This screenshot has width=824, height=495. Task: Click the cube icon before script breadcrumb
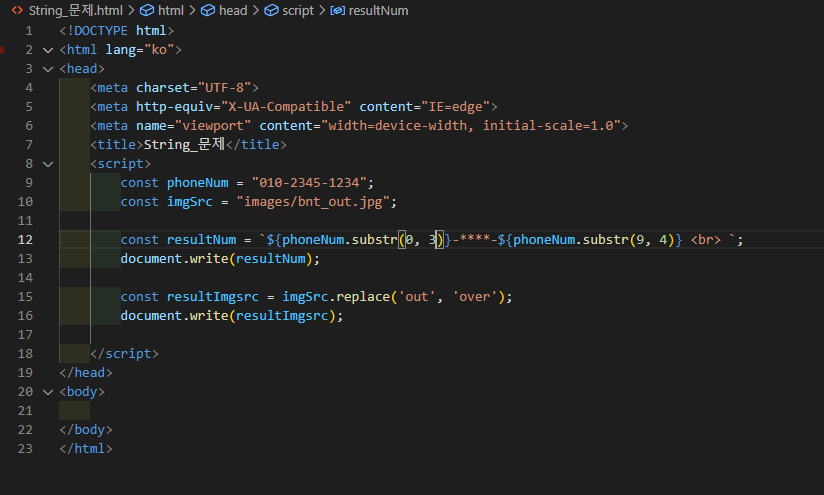point(271,11)
